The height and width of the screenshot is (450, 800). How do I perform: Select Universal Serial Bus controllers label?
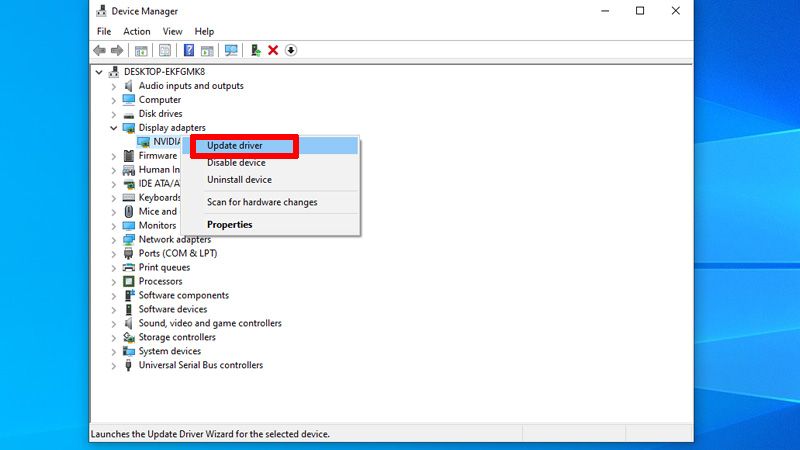[x=201, y=365]
